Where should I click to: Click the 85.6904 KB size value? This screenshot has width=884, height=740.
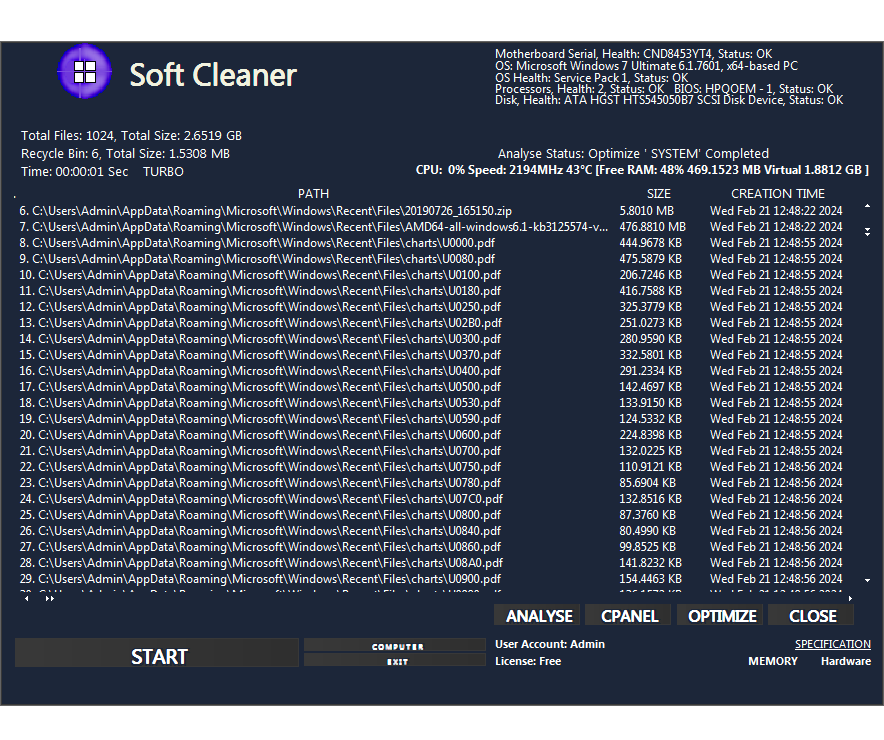pos(647,483)
